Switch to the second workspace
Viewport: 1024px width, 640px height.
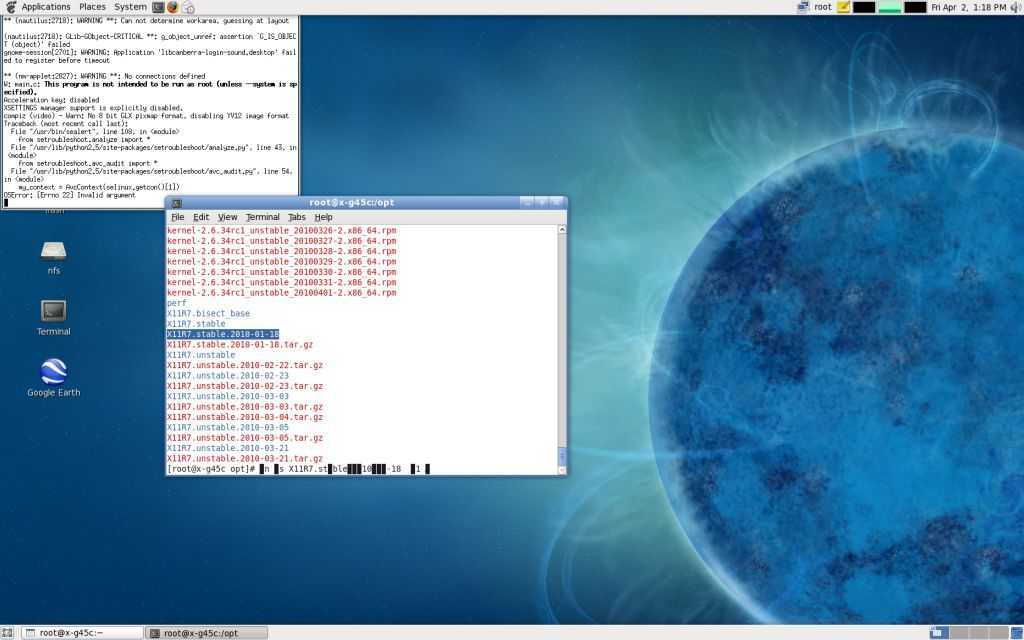tap(957, 633)
